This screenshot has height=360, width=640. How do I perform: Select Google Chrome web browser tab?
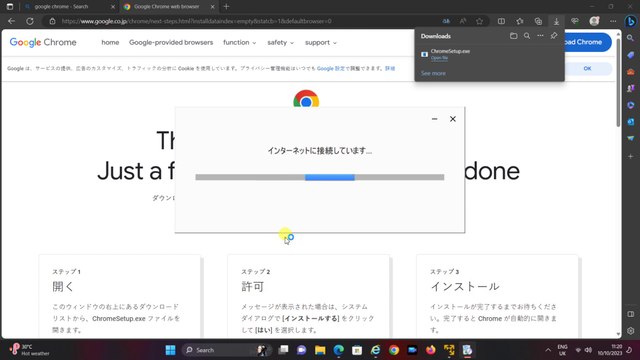pyautogui.click(x=167, y=7)
